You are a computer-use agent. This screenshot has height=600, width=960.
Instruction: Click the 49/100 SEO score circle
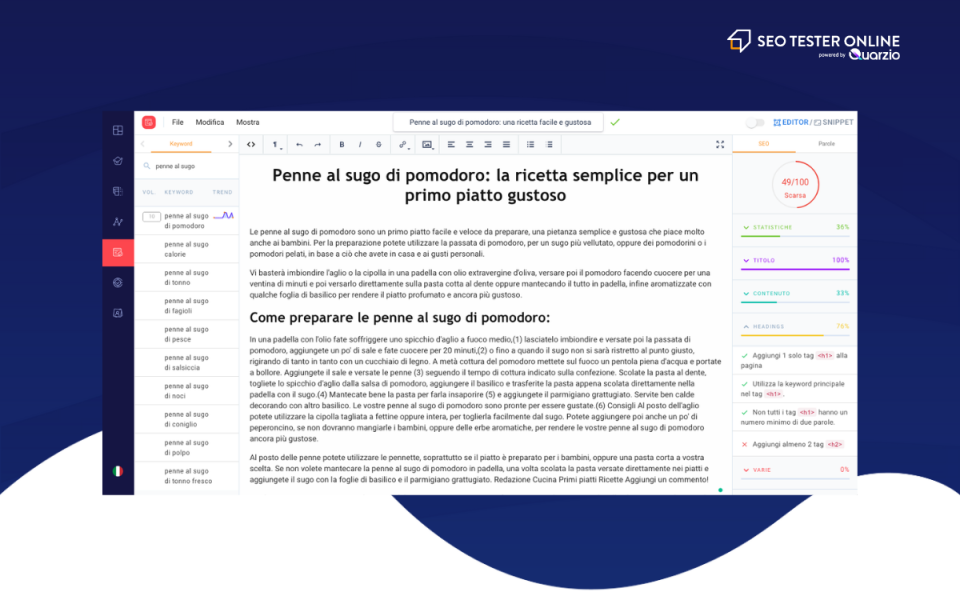pos(795,185)
